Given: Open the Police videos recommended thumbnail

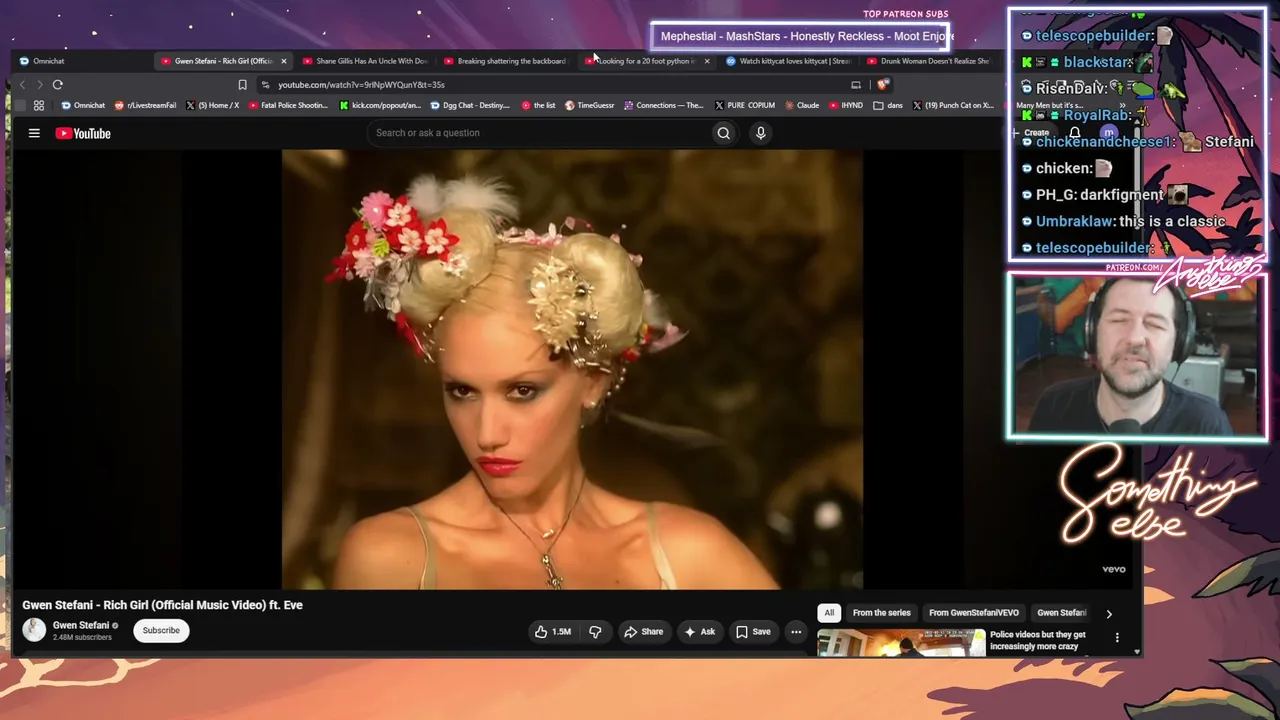Looking at the screenshot, I should tap(901, 642).
